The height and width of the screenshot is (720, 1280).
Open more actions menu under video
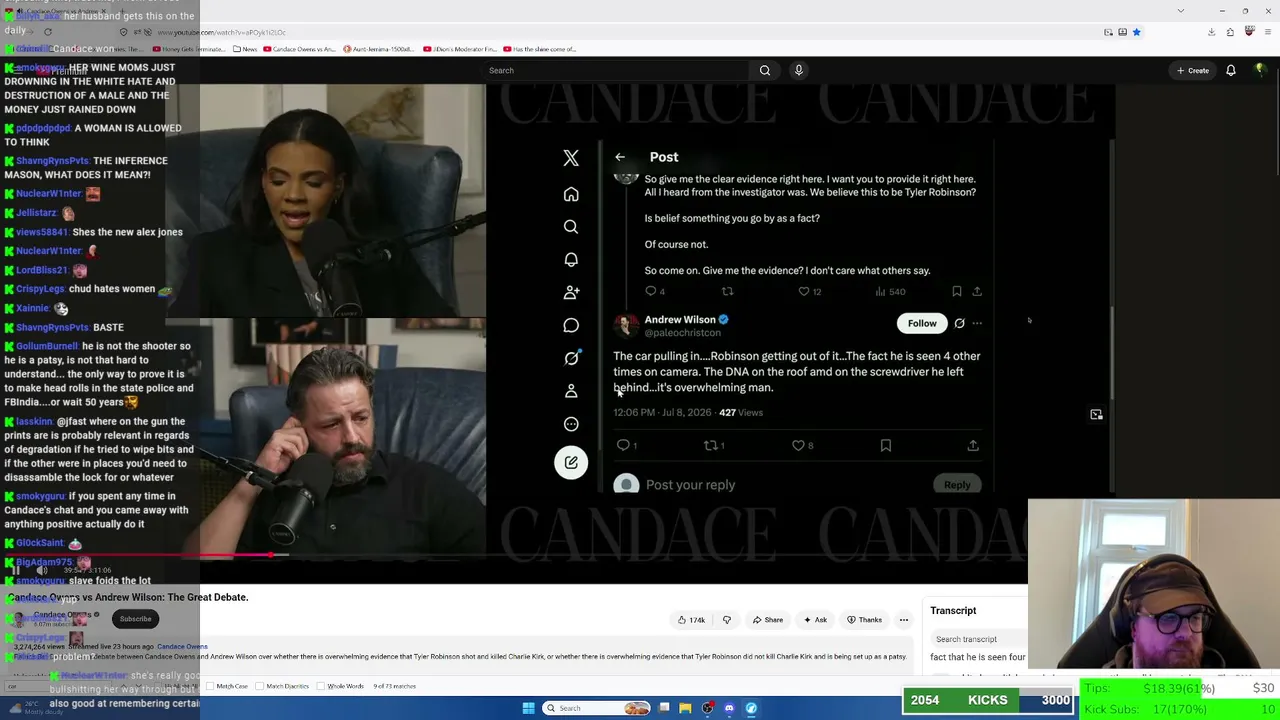pos(904,620)
